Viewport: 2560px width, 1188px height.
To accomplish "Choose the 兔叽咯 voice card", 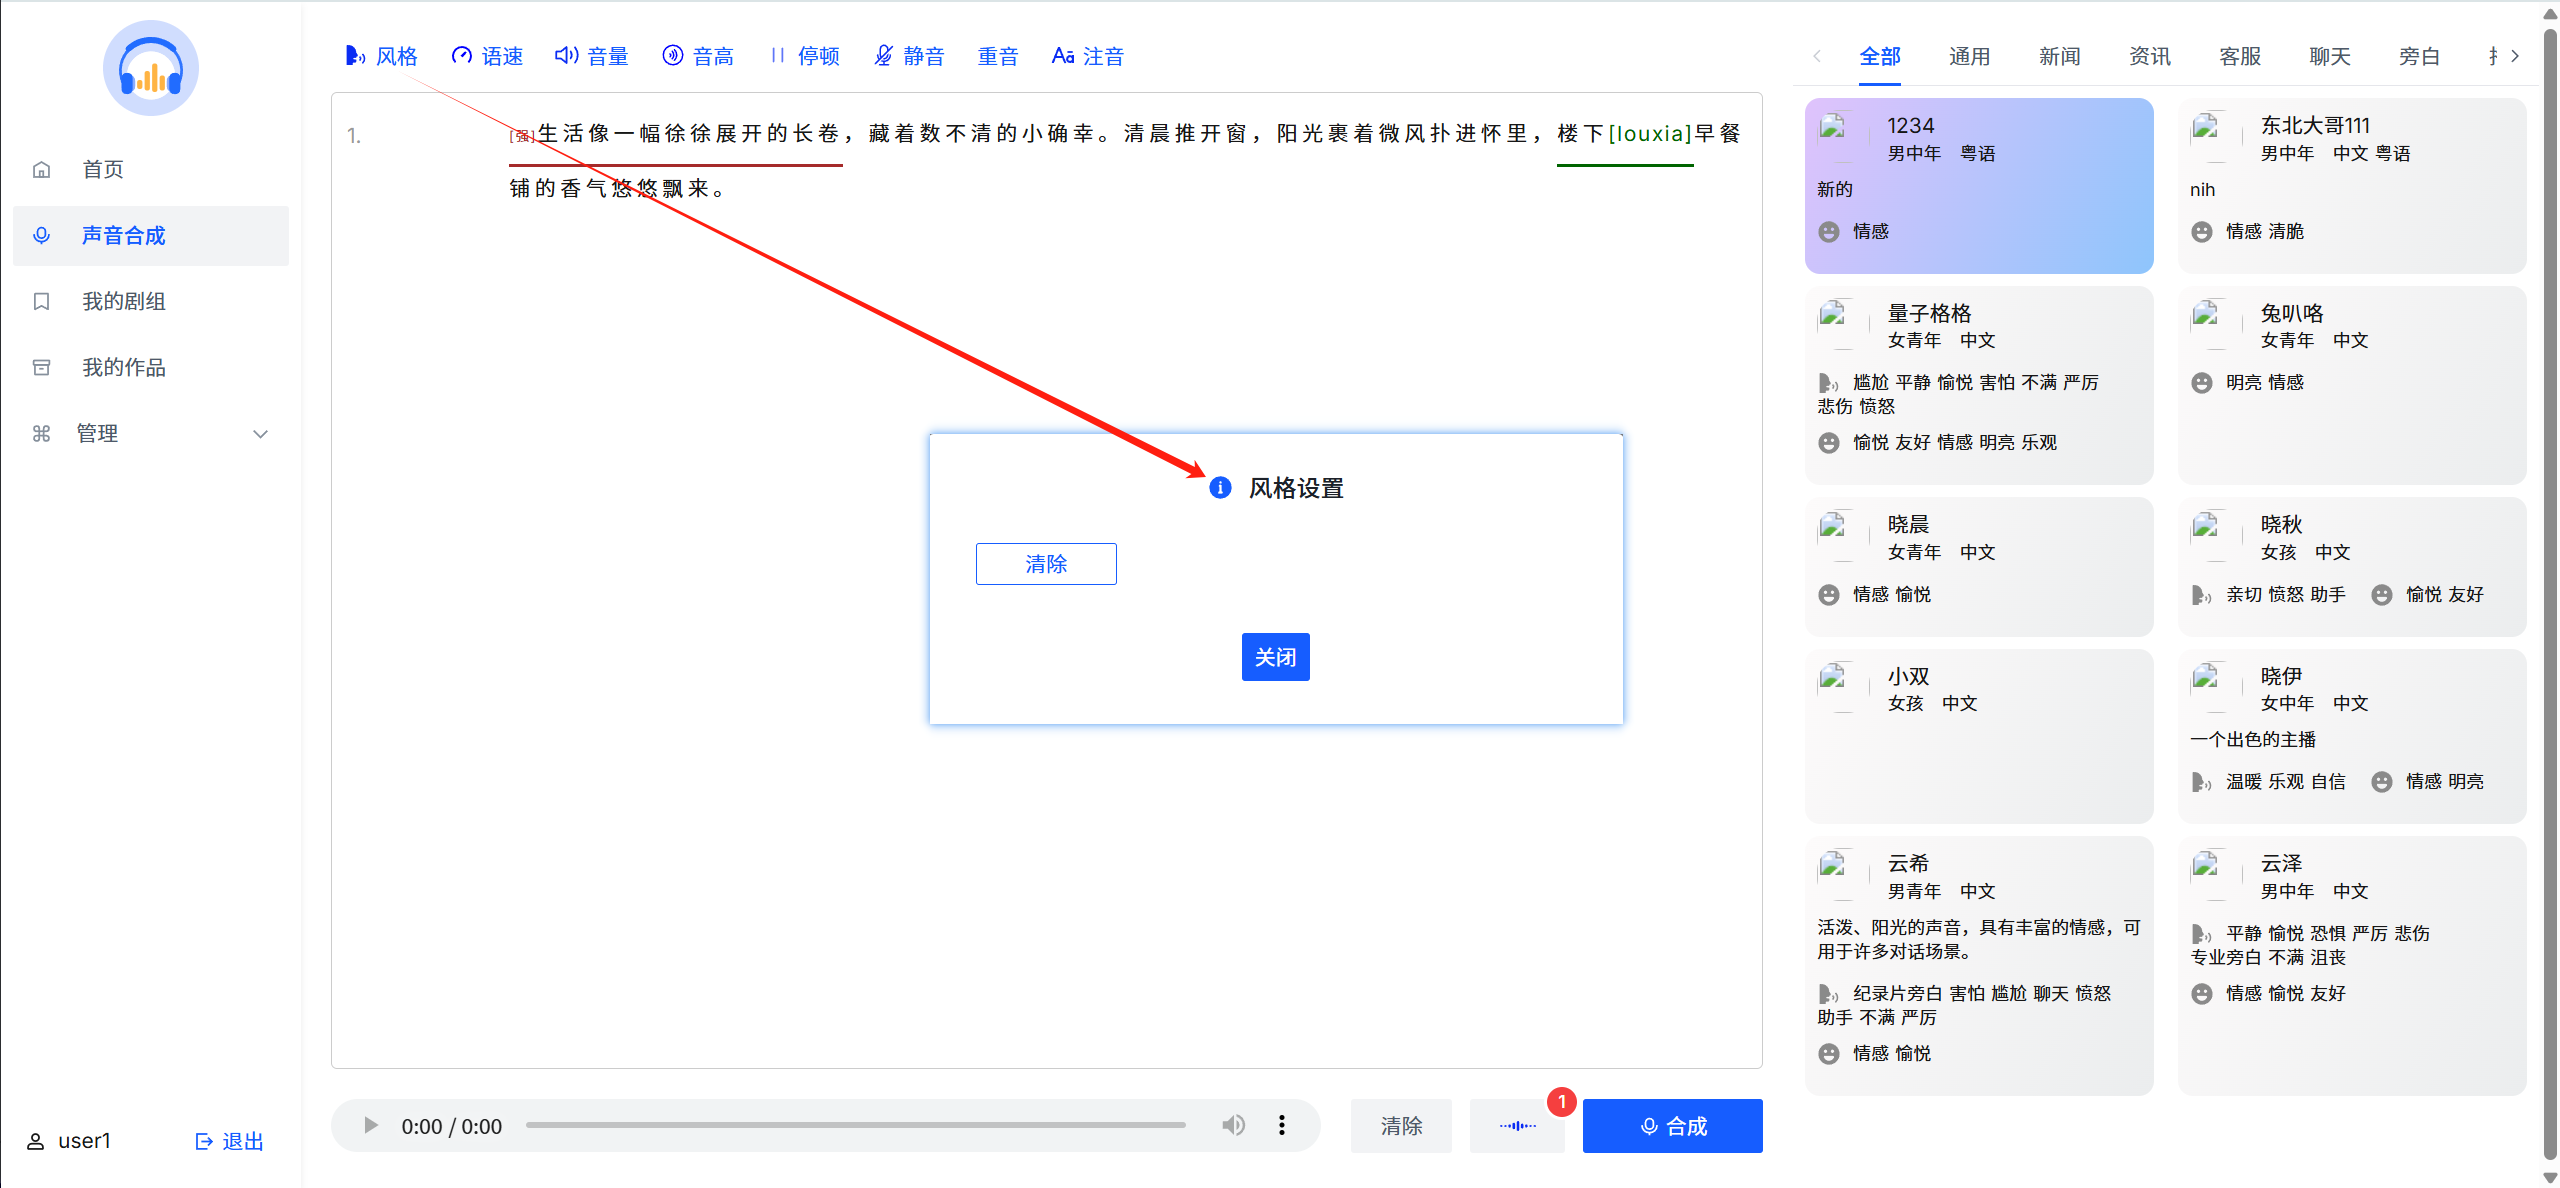I will click(x=2352, y=385).
